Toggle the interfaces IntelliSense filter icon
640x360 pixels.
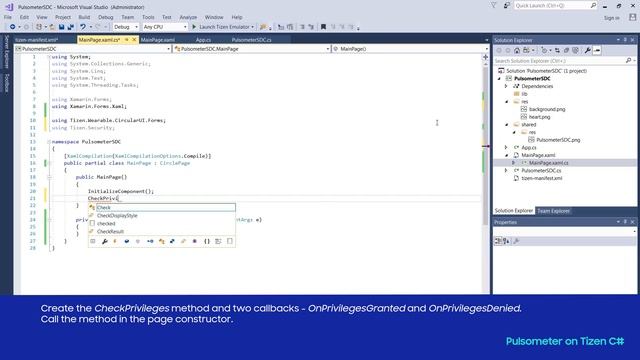pos(150,241)
